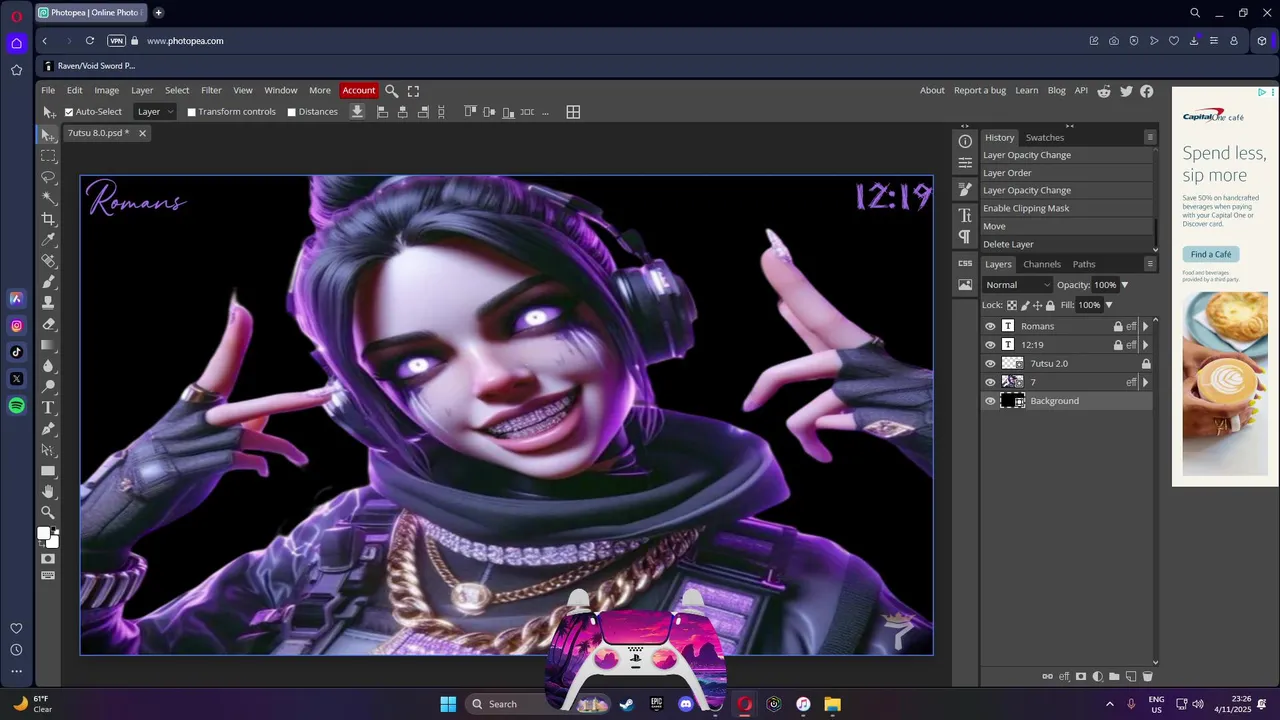The height and width of the screenshot is (720, 1280).
Task: Open search magnifier in menu bar
Action: point(392,90)
